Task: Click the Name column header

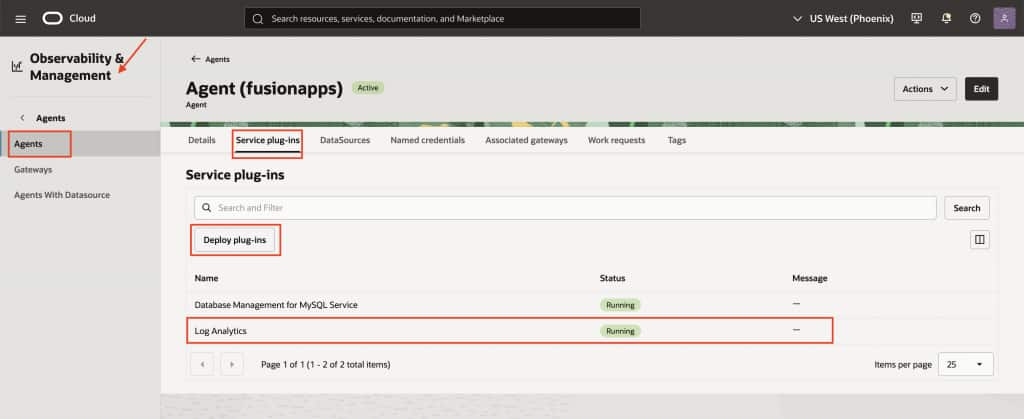Action: pyautogui.click(x=206, y=278)
